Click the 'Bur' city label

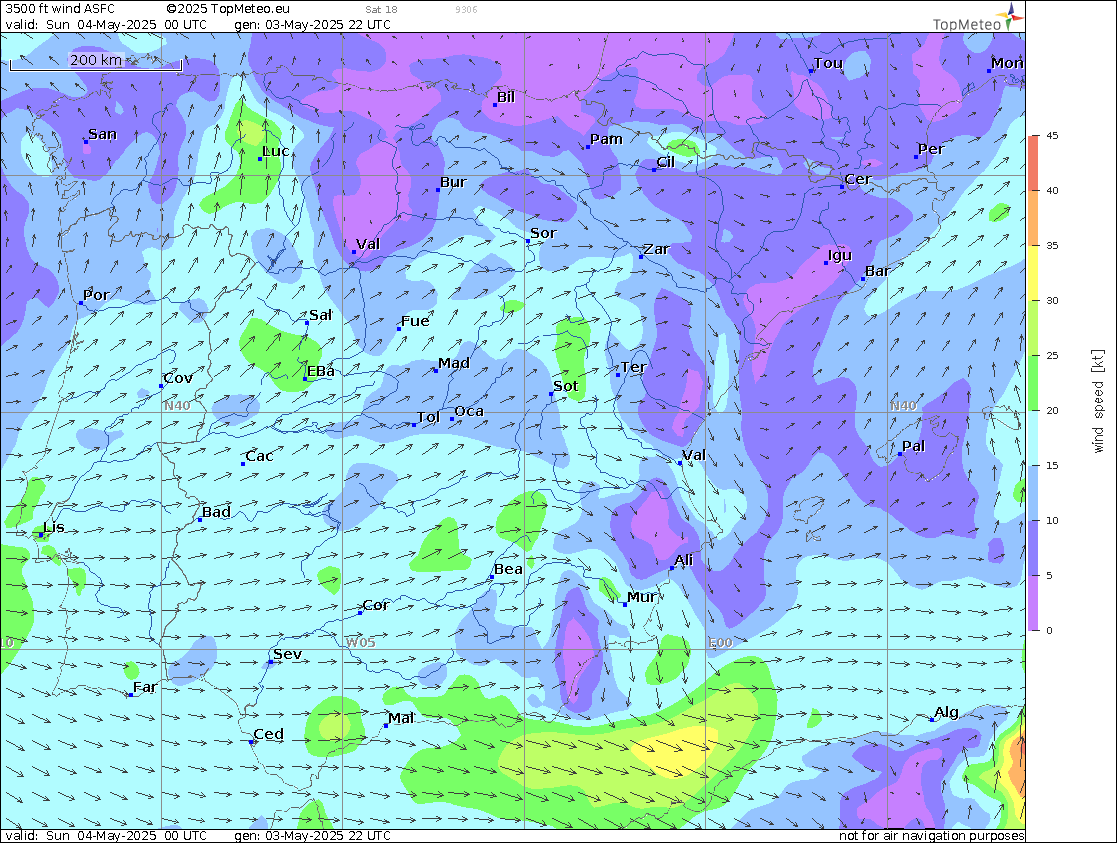point(453,182)
